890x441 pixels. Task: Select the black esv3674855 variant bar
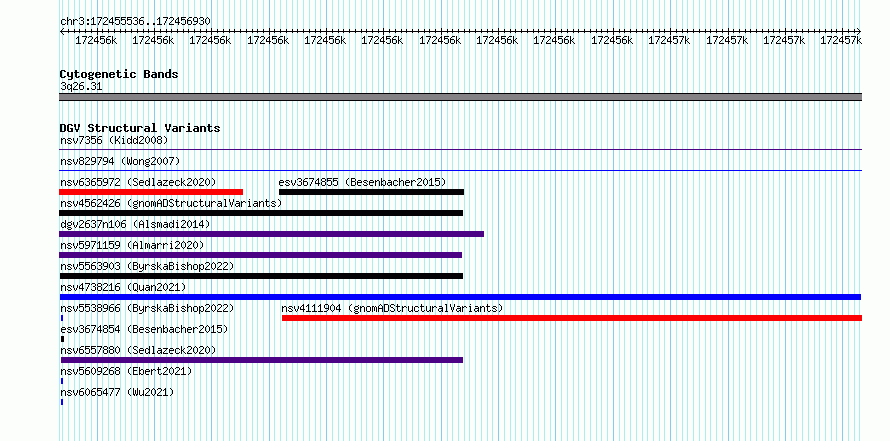(x=371, y=192)
